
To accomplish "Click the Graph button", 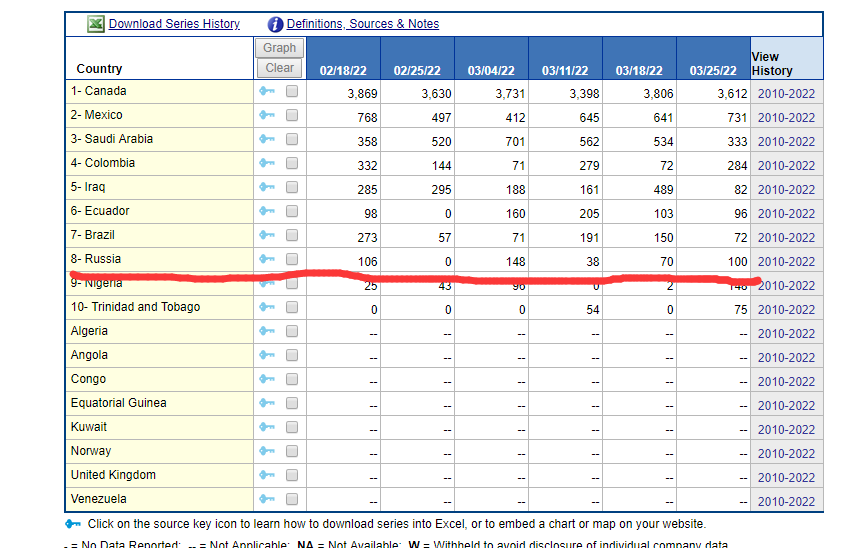I will 279,48.
